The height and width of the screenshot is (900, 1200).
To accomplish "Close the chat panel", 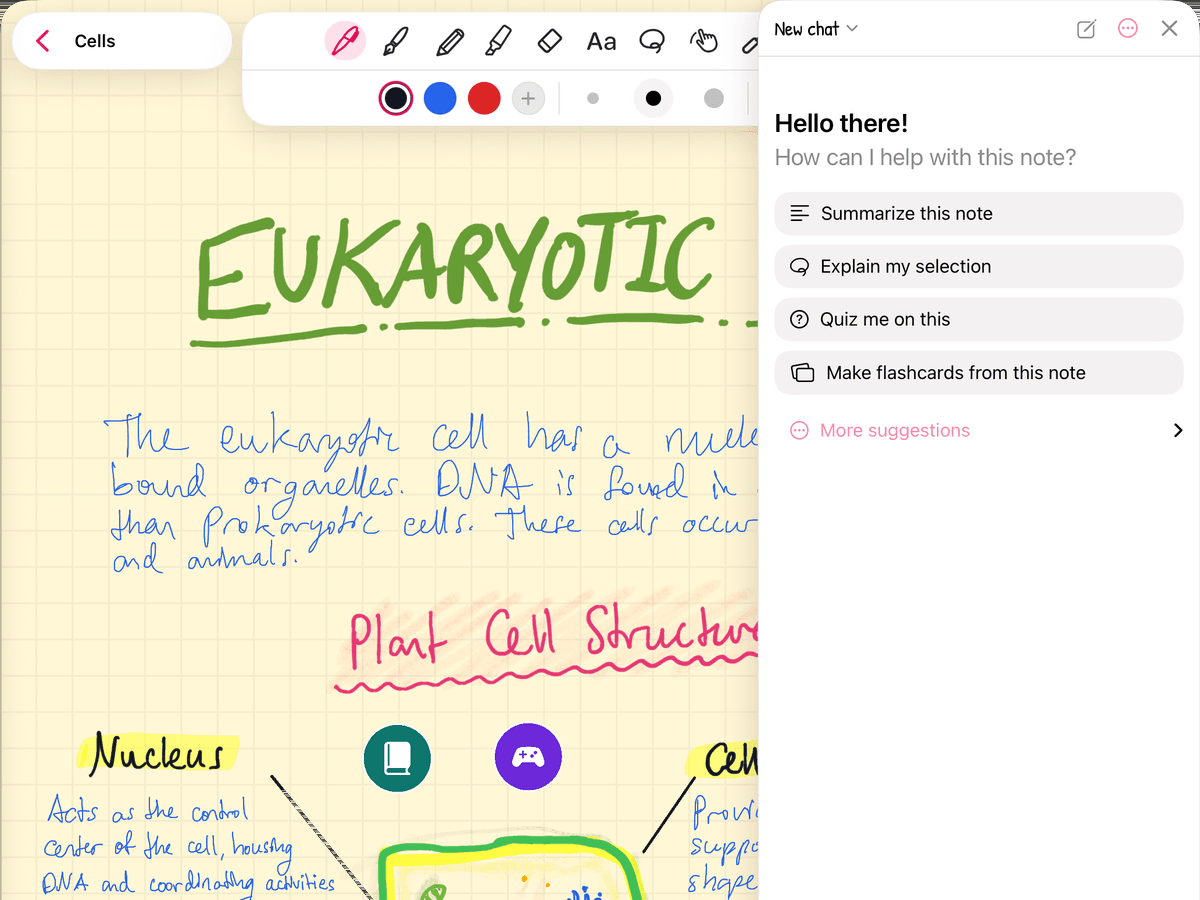I will pos(1169,29).
